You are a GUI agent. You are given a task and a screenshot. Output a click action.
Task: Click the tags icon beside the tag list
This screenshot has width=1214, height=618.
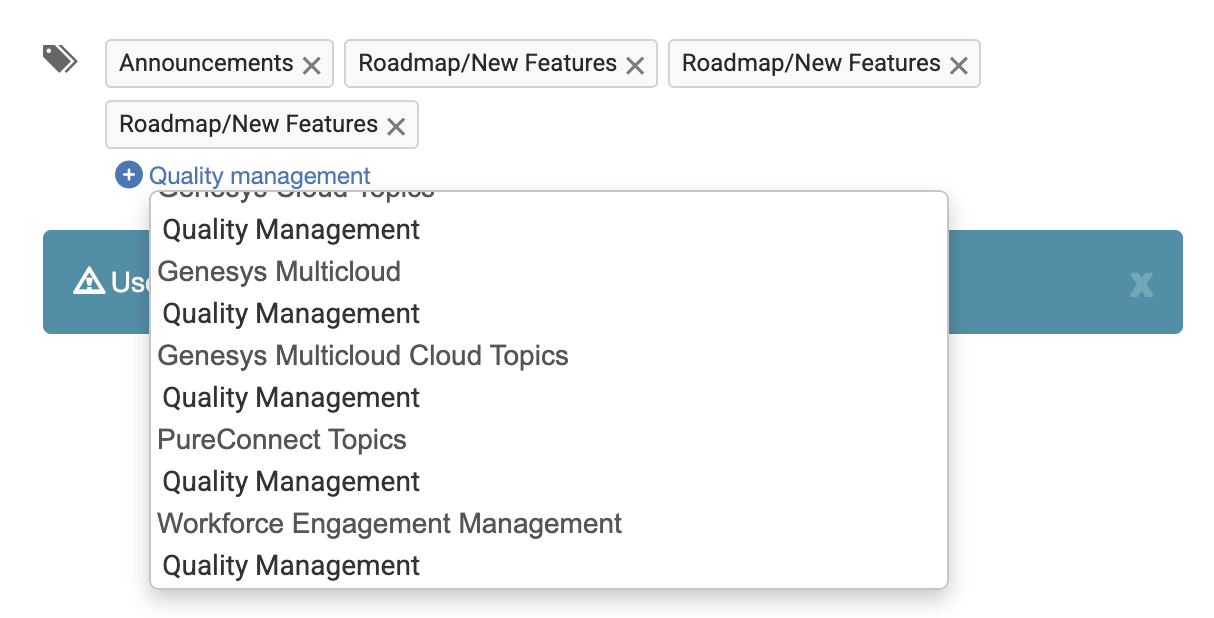[60, 60]
